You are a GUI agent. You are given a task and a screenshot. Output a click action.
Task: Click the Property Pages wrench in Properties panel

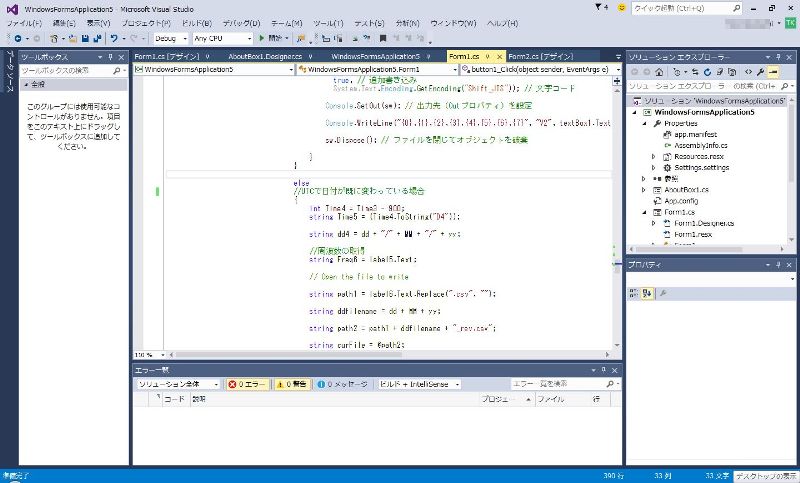click(663, 293)
